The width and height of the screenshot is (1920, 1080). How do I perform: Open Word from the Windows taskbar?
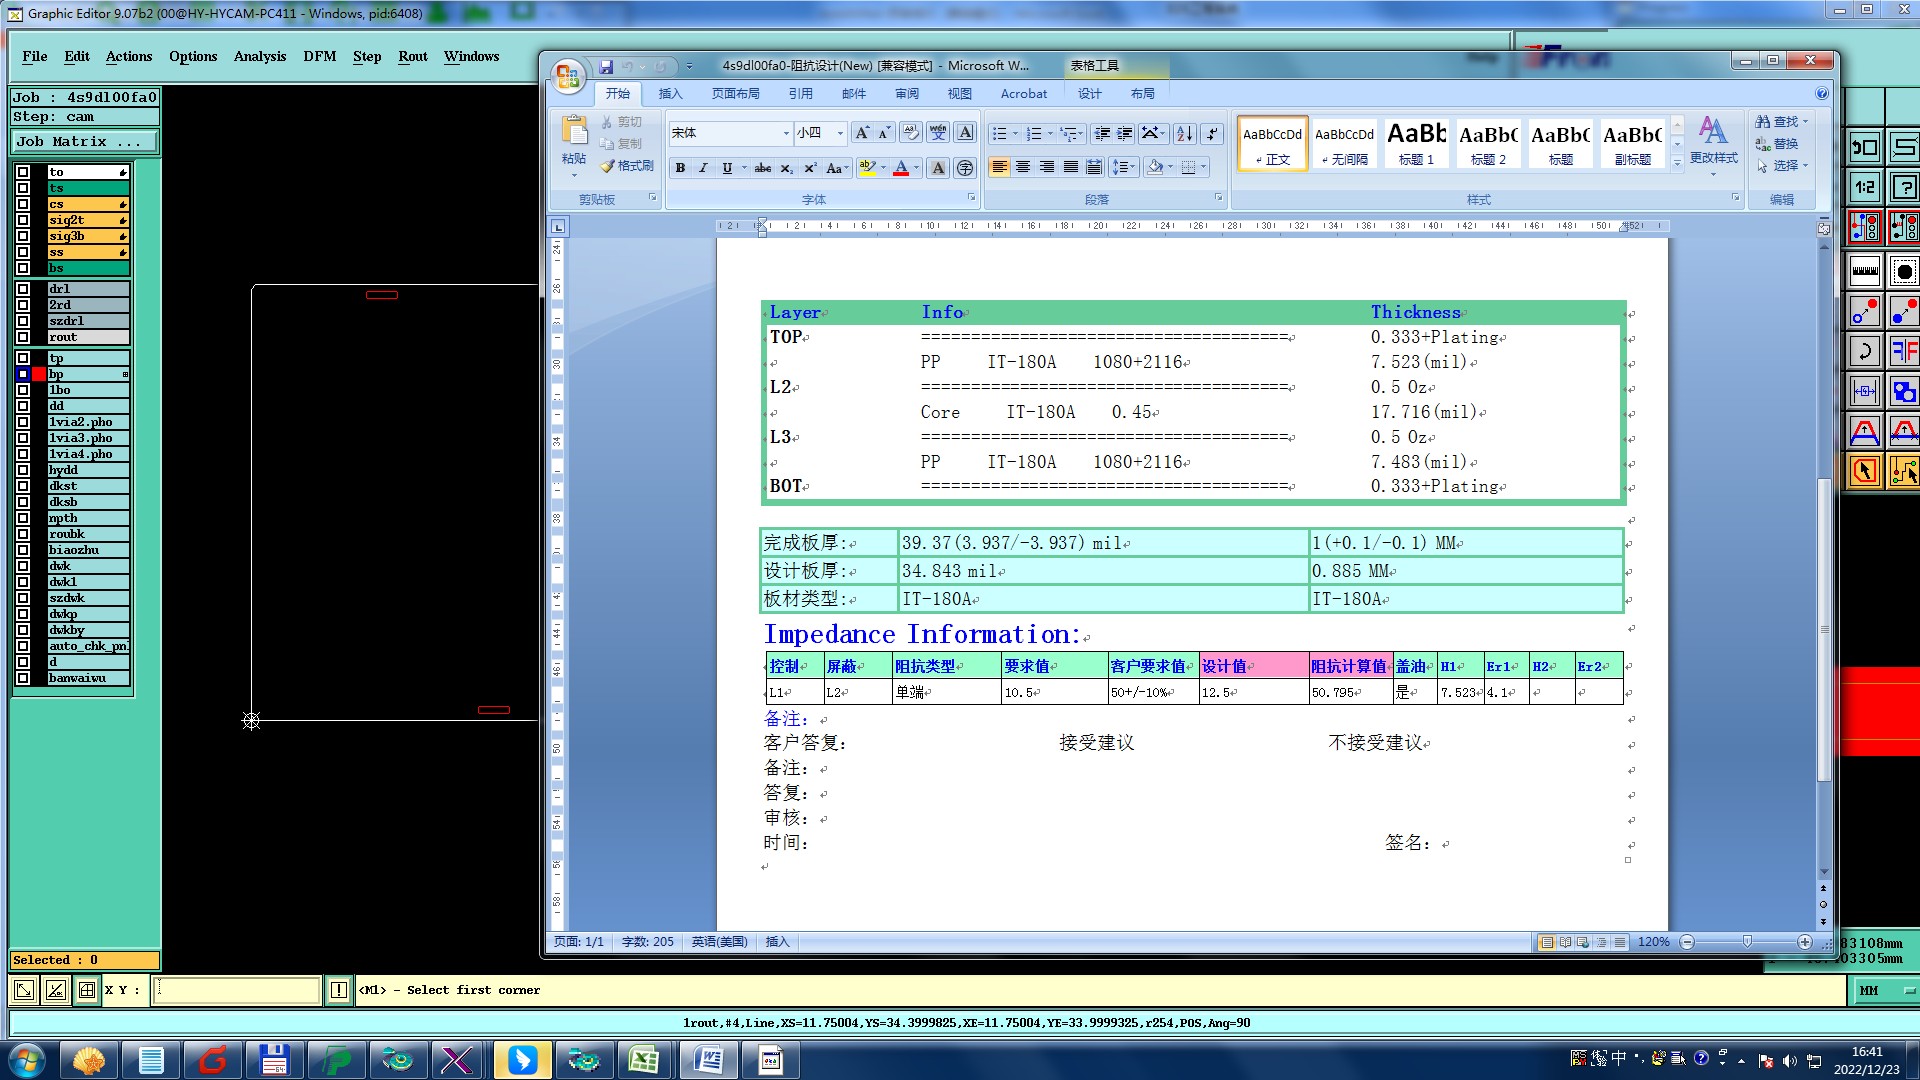coord(708,1060)
